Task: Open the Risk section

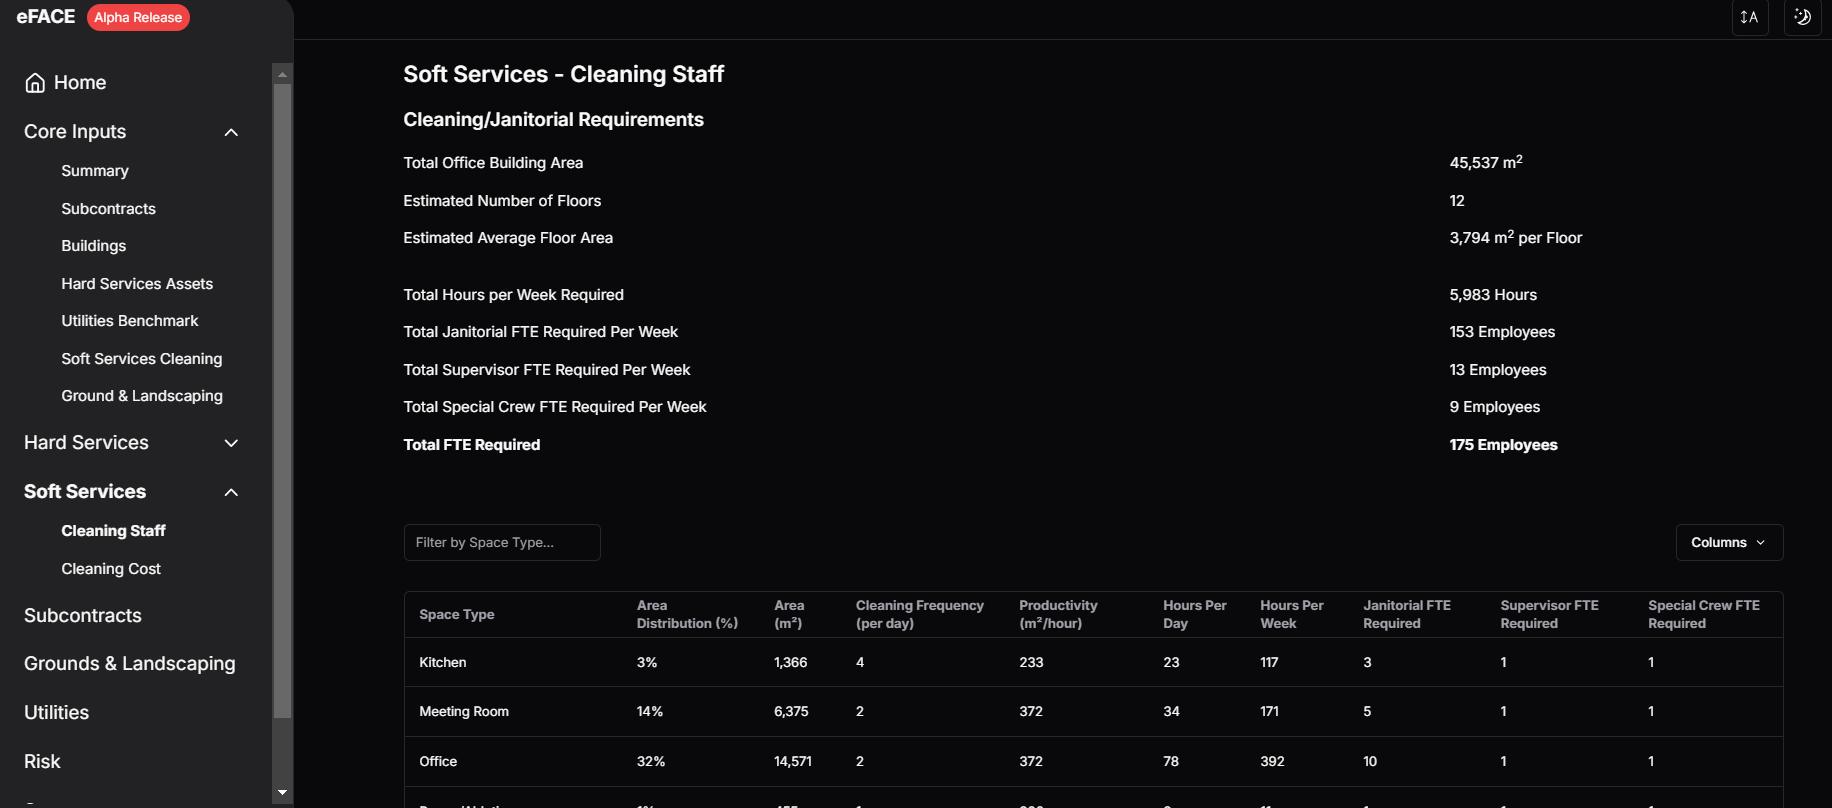Action: (42, 762)
